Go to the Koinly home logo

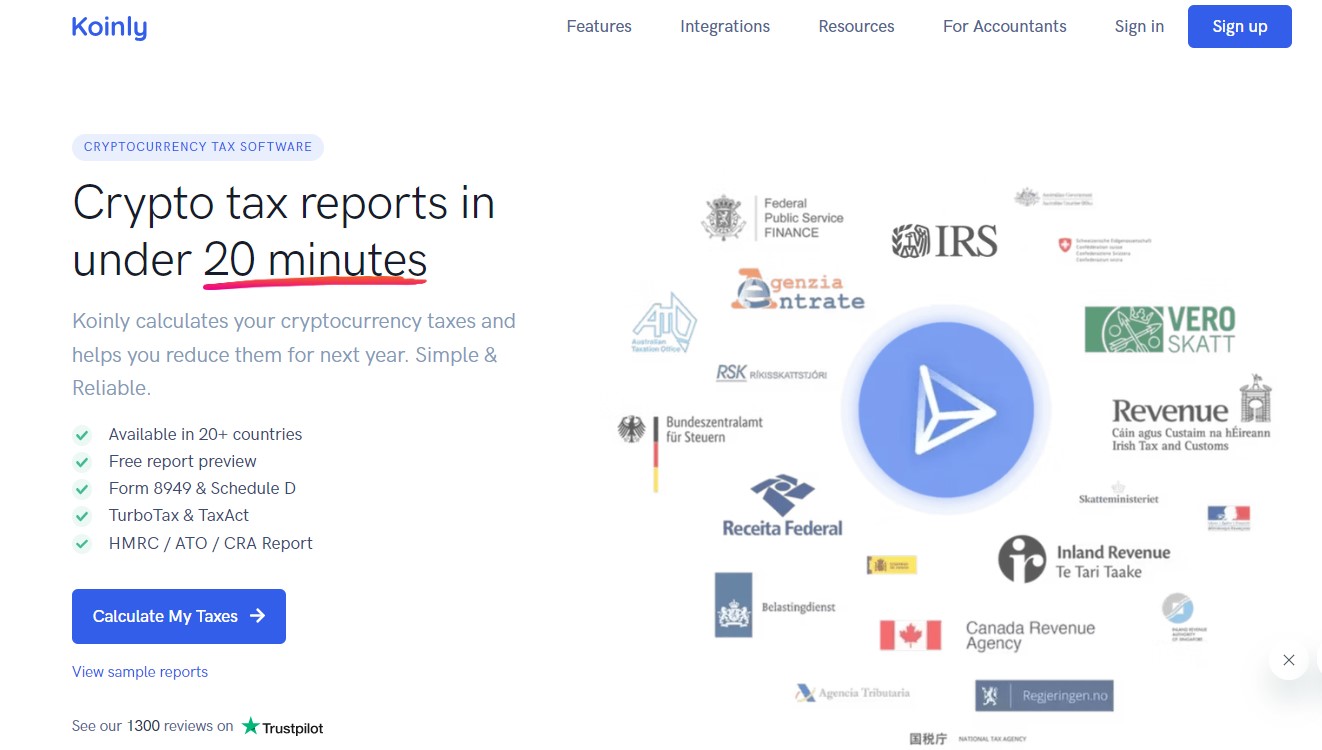point(109,27)
